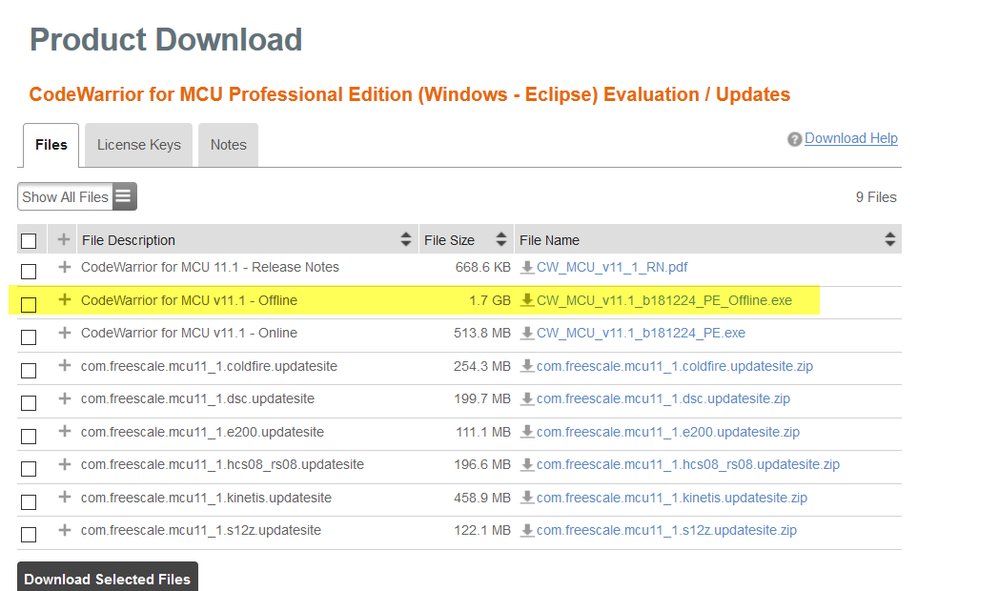The width and height of the screenshot is (999, 591).
Task: Click the download icon for dsc.updatesite.zip
Action: pyautogui.click(x=527, y=399)
